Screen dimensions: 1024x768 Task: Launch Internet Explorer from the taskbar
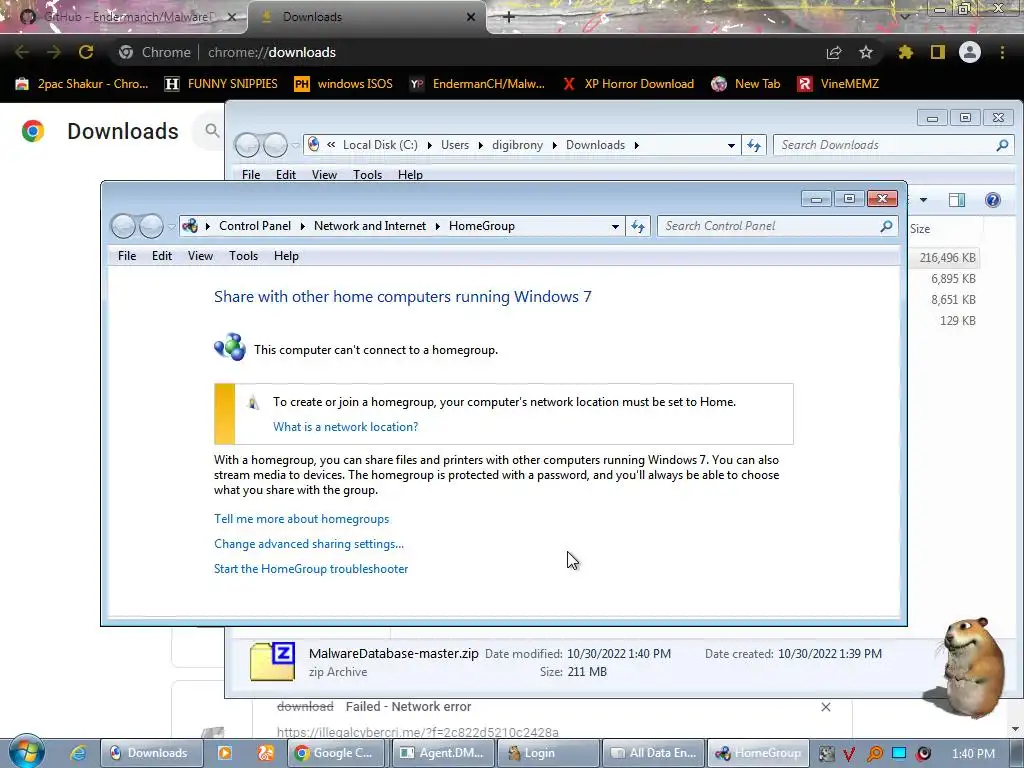tap(78, 753)
